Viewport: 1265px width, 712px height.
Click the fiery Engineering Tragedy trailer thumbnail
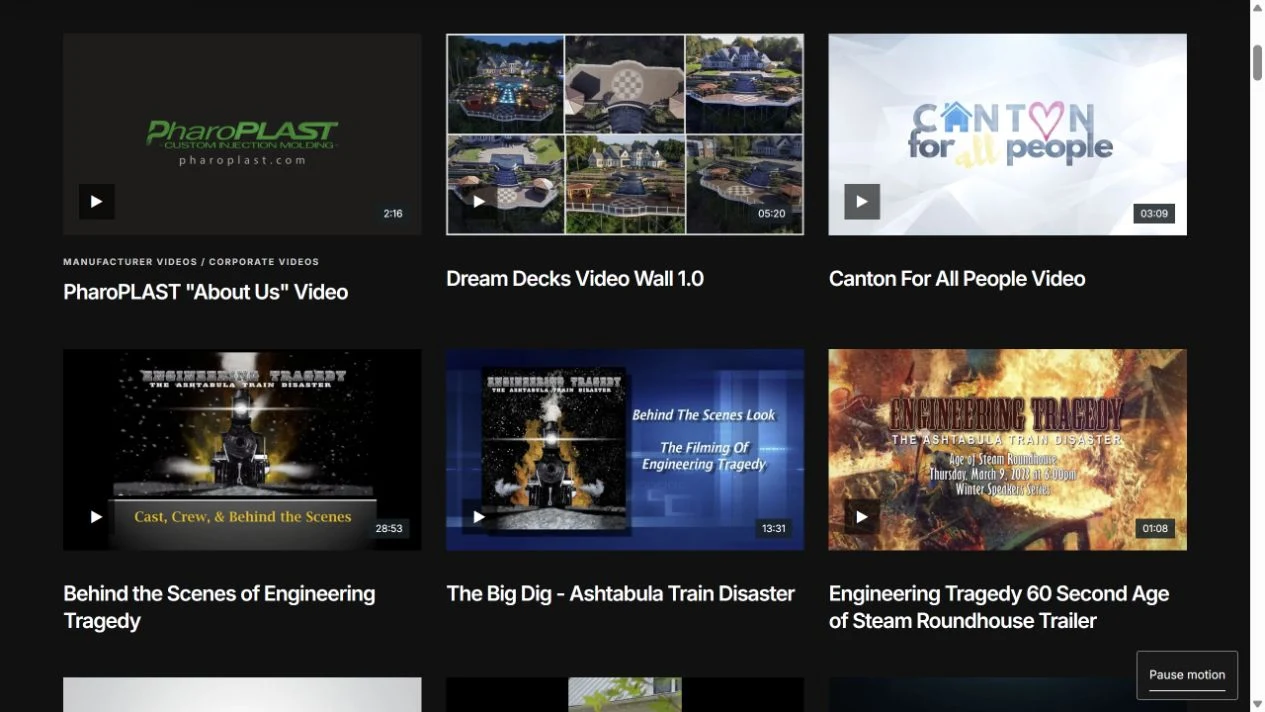coord(1008,449)
